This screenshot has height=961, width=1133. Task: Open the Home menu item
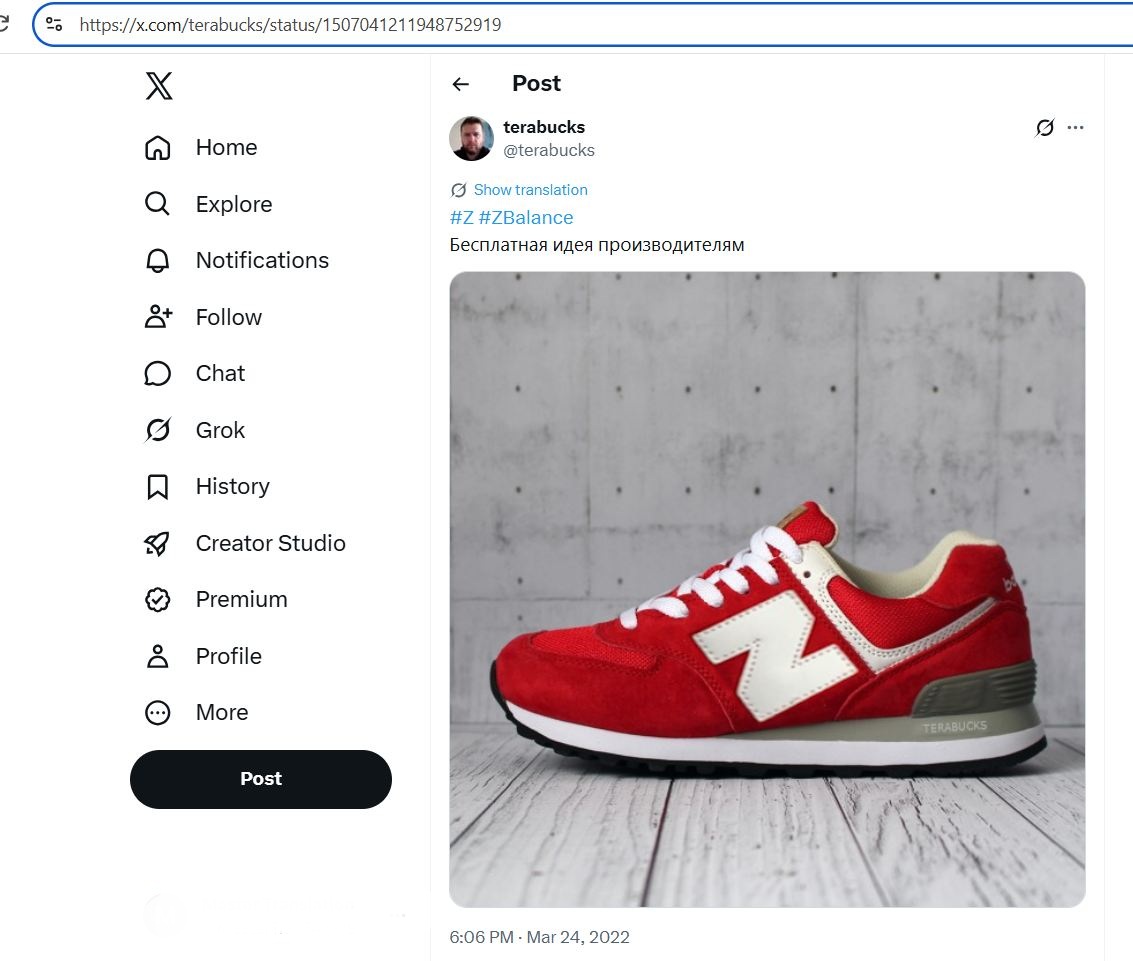226,147
